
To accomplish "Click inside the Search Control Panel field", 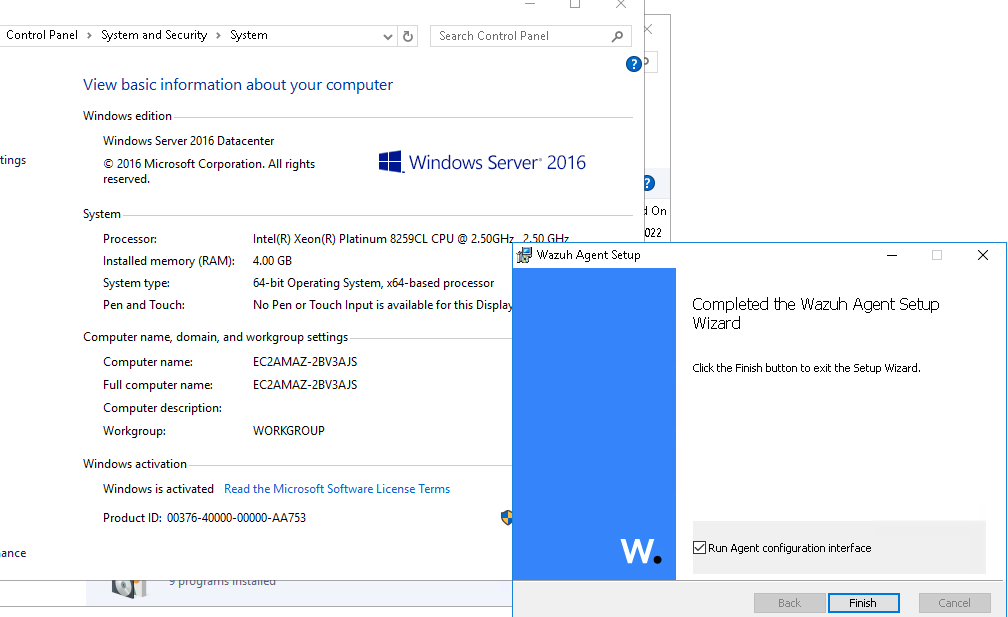I will coord(520,36).
